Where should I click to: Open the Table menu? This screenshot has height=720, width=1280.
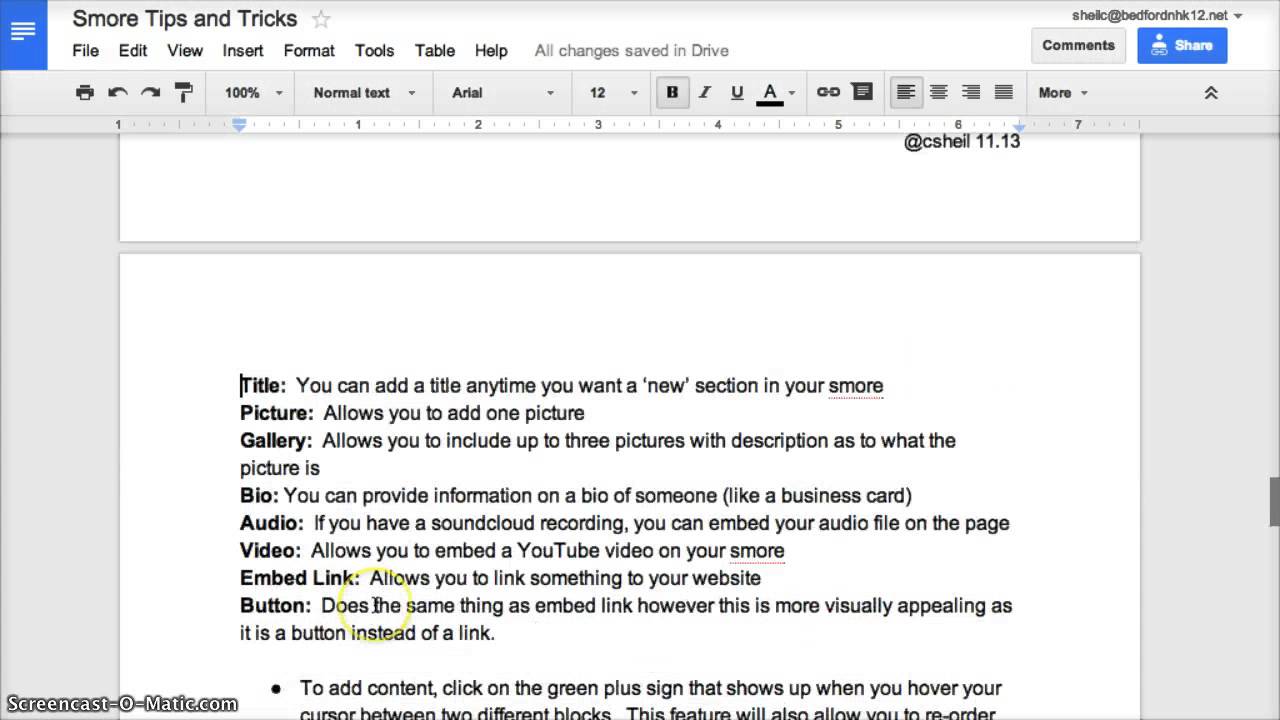(x=435, y=50)
